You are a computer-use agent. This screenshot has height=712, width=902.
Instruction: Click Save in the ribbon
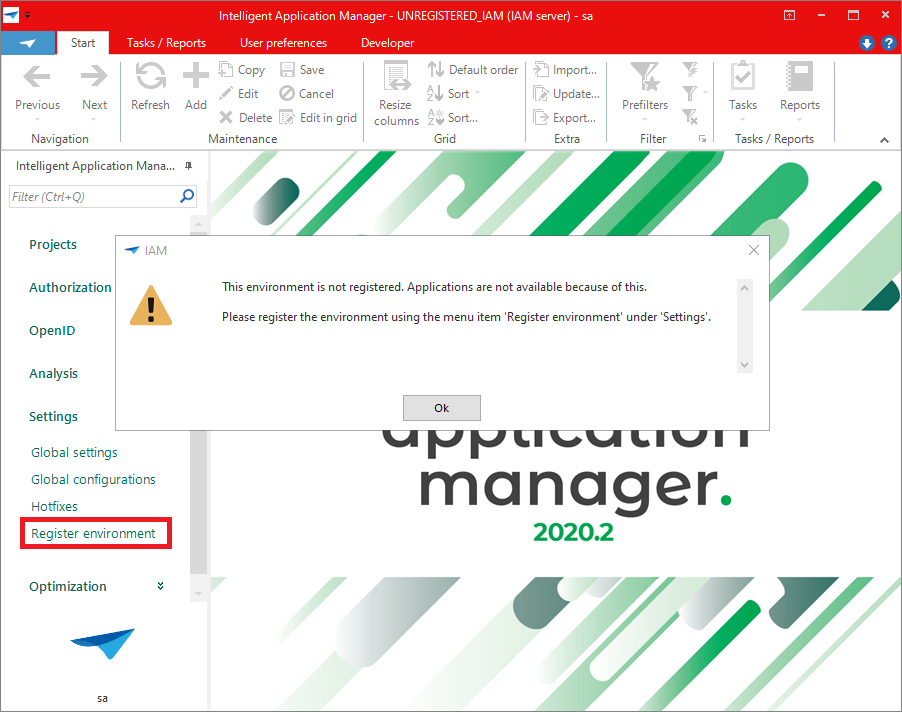[x=302, y=70]
